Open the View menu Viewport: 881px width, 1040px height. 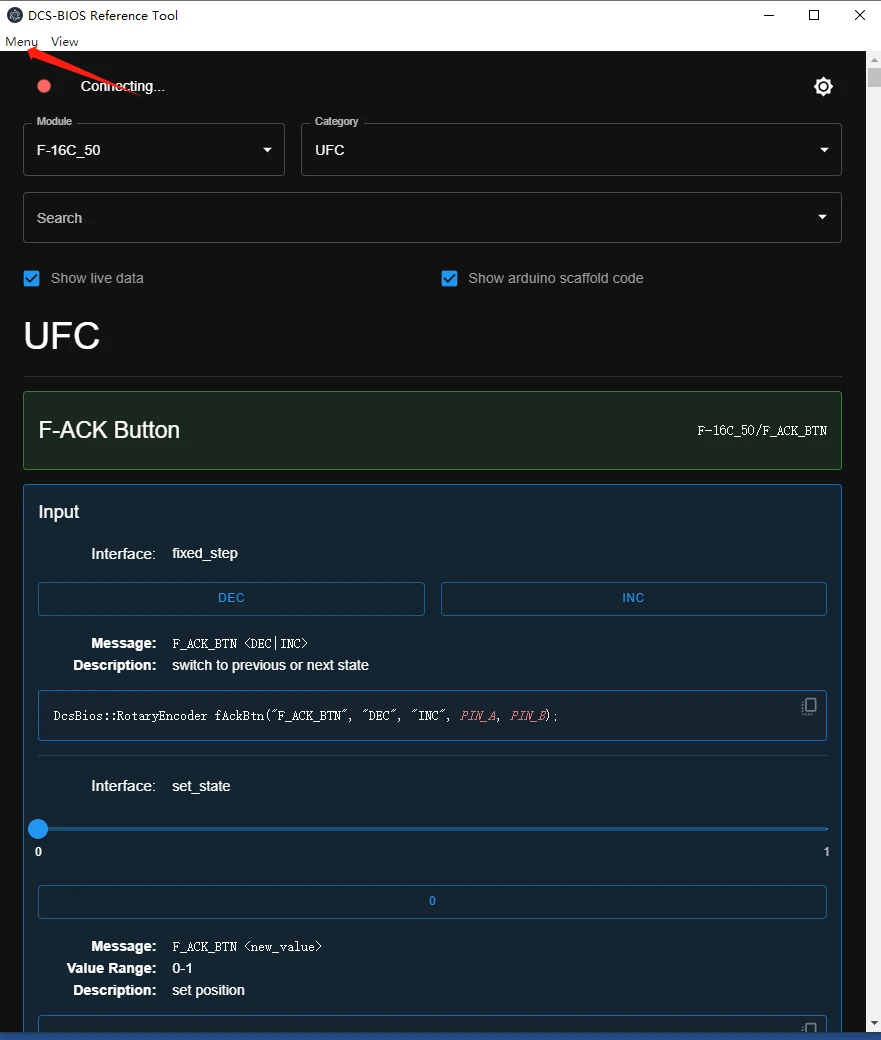(x=64, y=42)
